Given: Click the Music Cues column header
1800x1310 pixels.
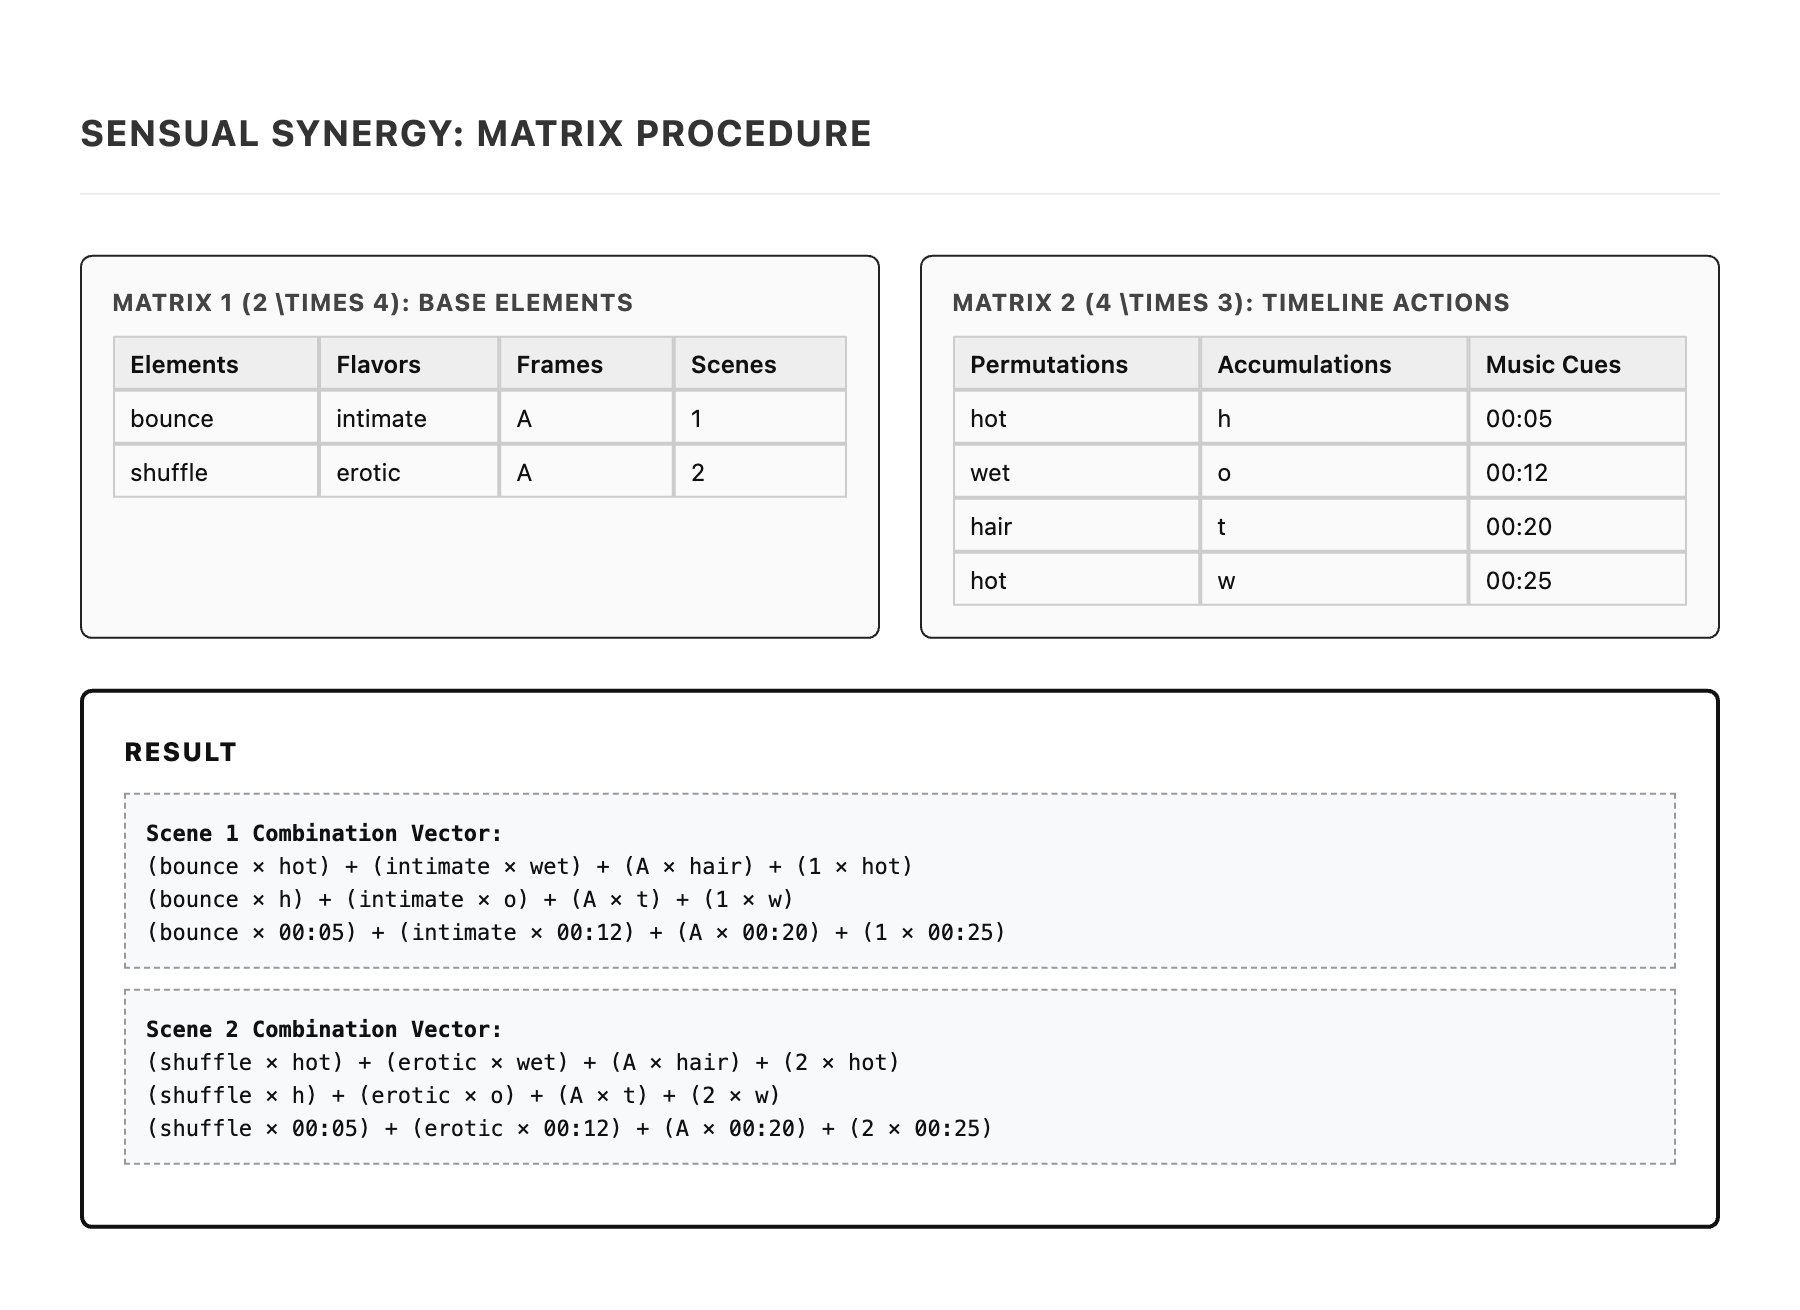Looking at the screenshot, I should pos(1577,364).
